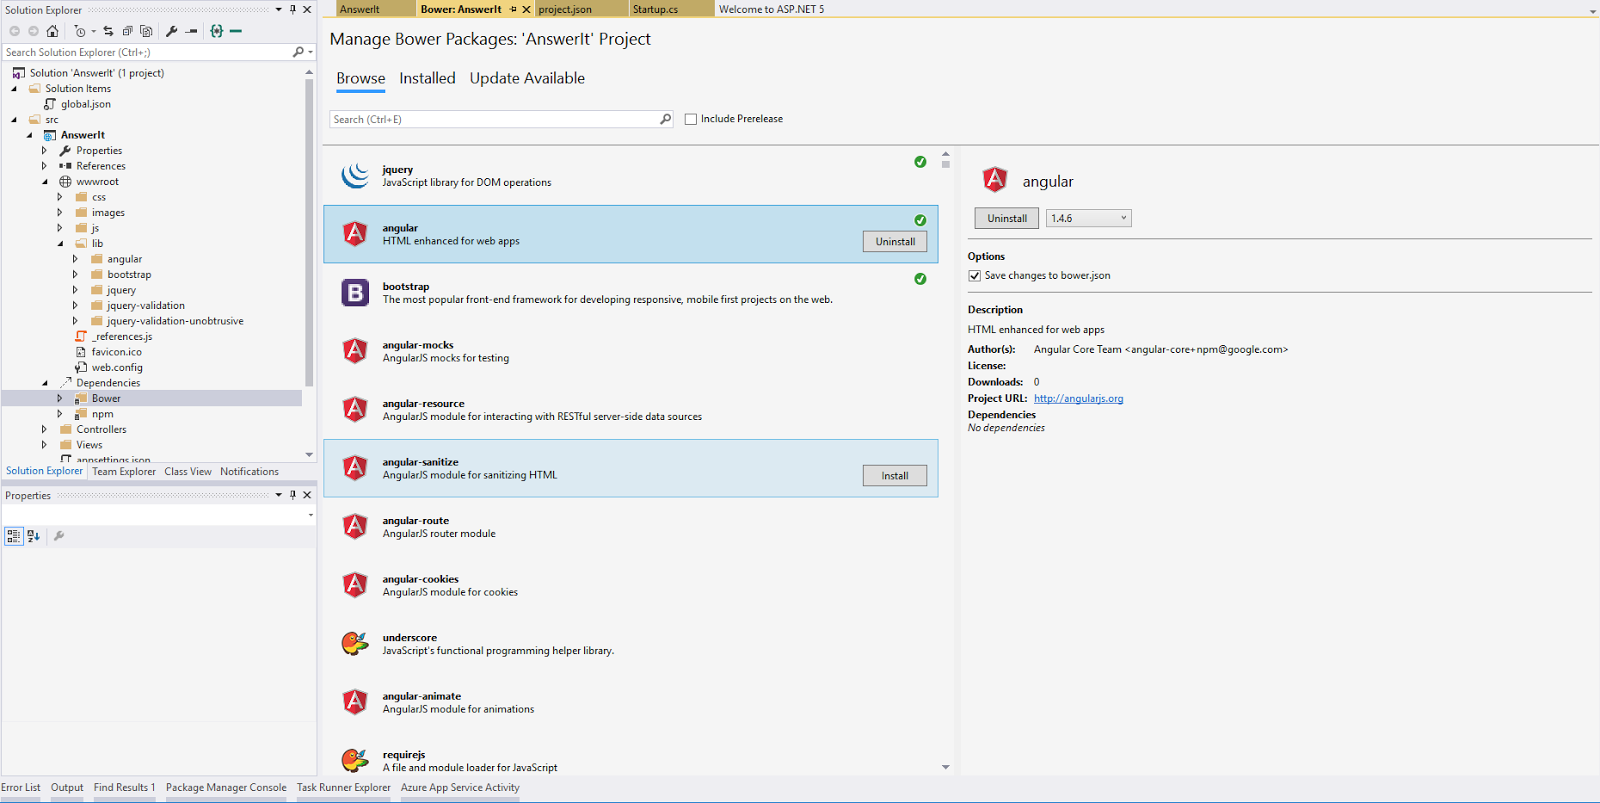
Task: Open the Error List tab
Action: tap(21, 788)
